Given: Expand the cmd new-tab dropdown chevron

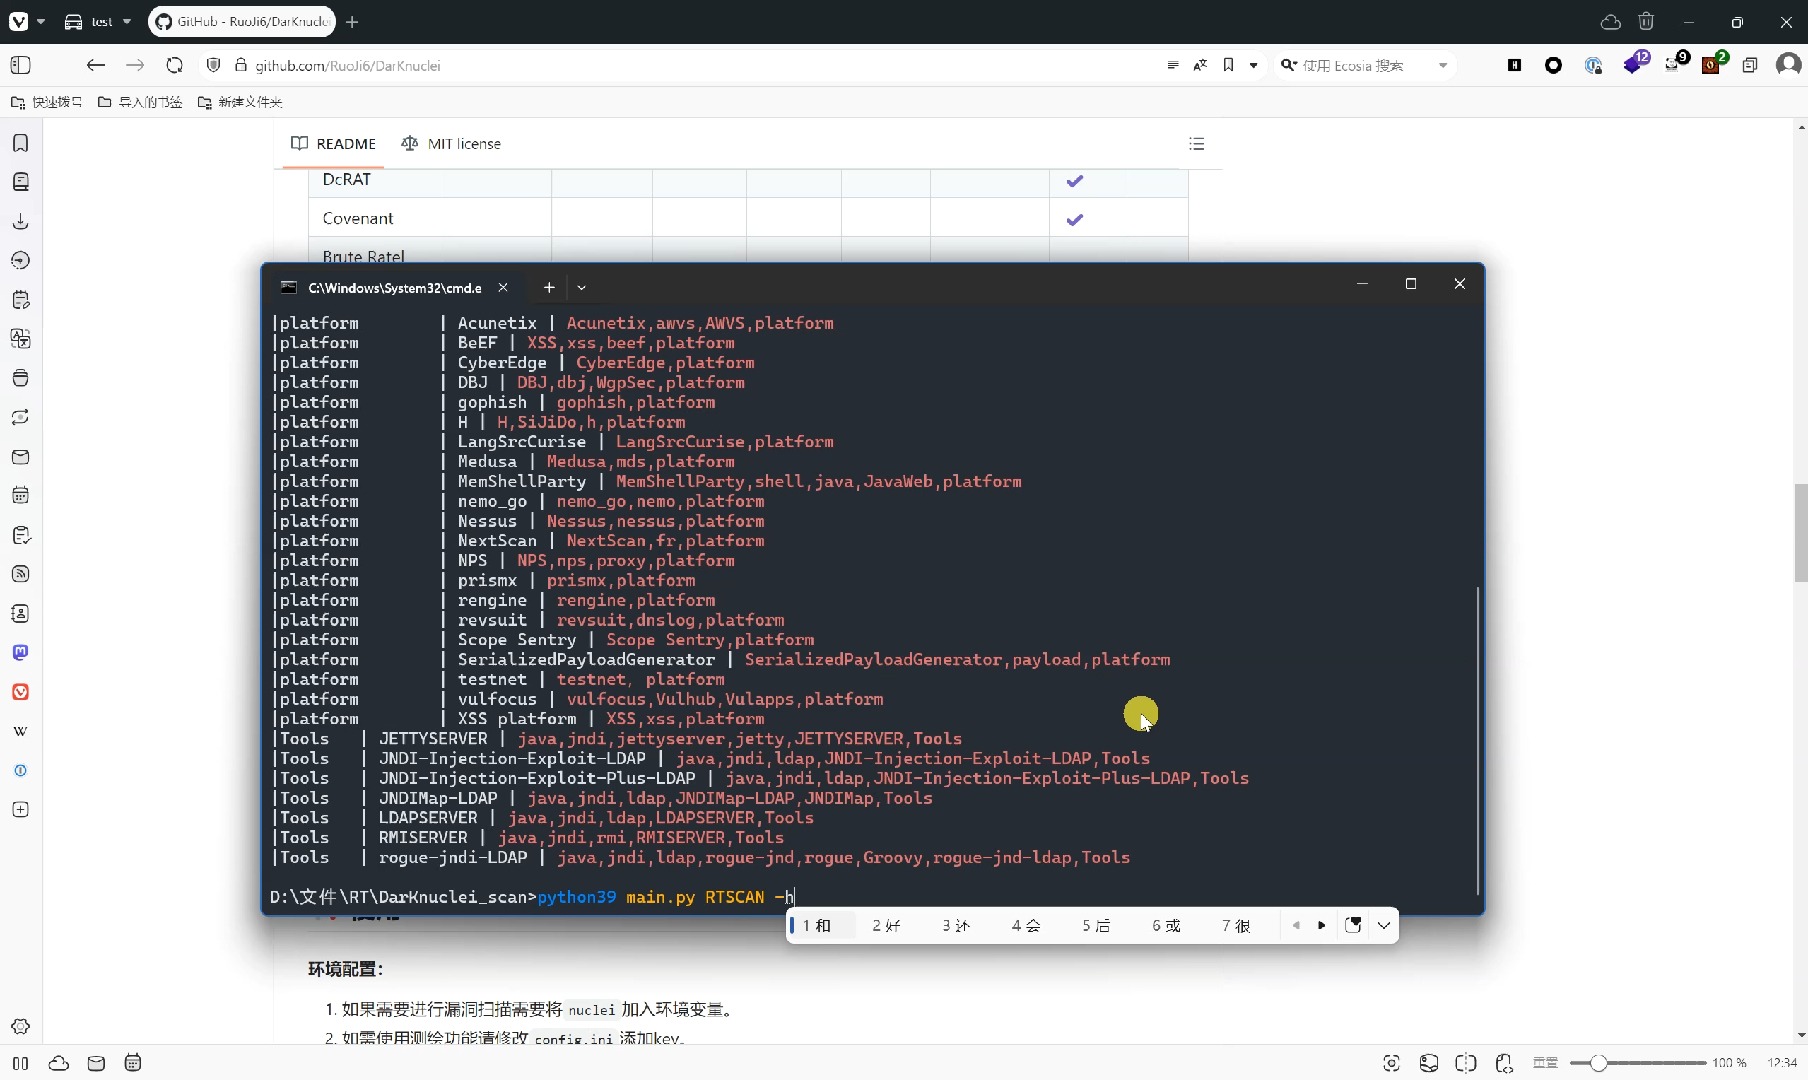Looking at the screenshot, I should 581,288.
